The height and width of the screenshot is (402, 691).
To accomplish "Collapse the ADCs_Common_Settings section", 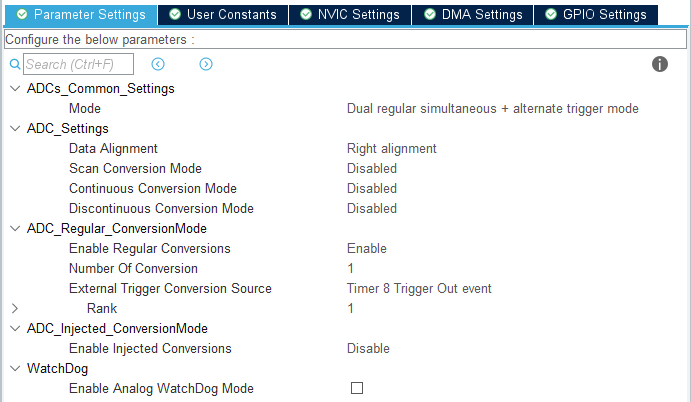I will [x=14, y=88].
